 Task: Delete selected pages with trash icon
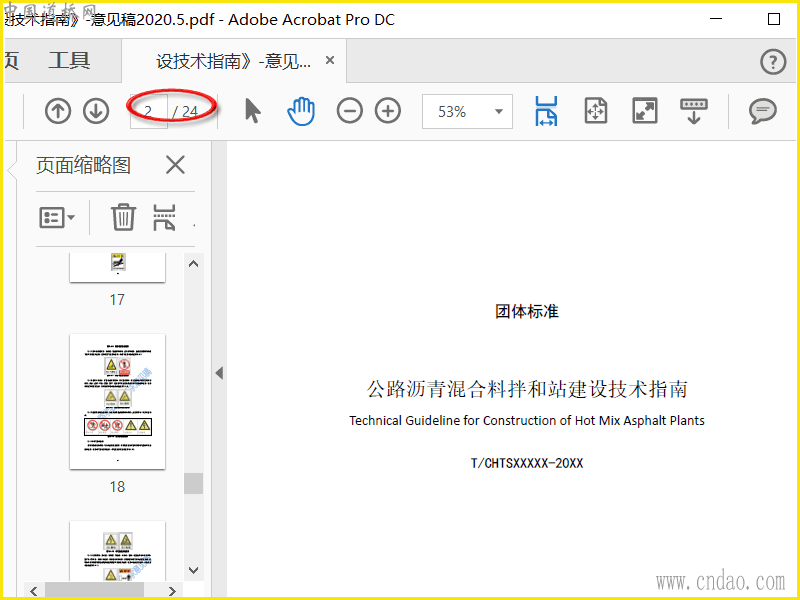(123, 217)
